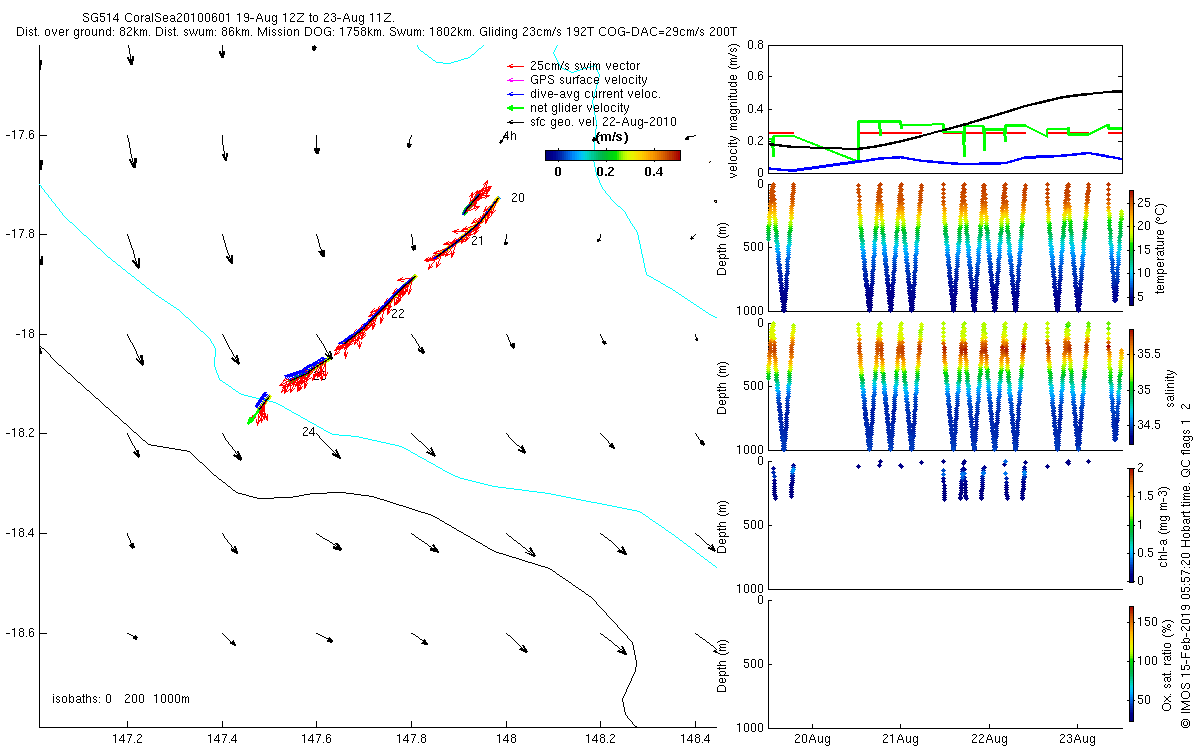Select the 23Aug tick on the time axis

(1077, 740)
